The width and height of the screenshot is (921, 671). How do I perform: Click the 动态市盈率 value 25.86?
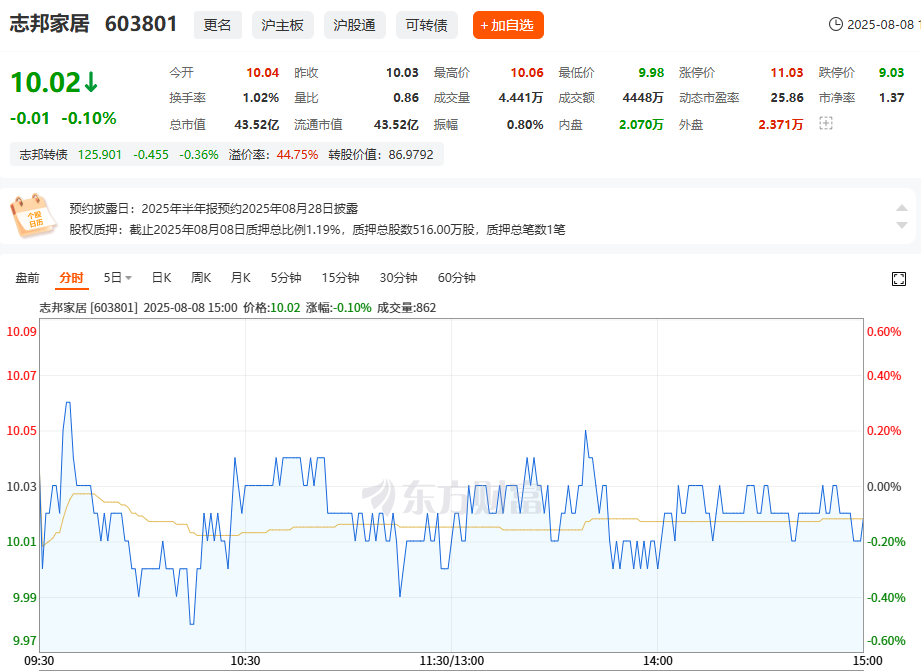(x=787, y=98)
